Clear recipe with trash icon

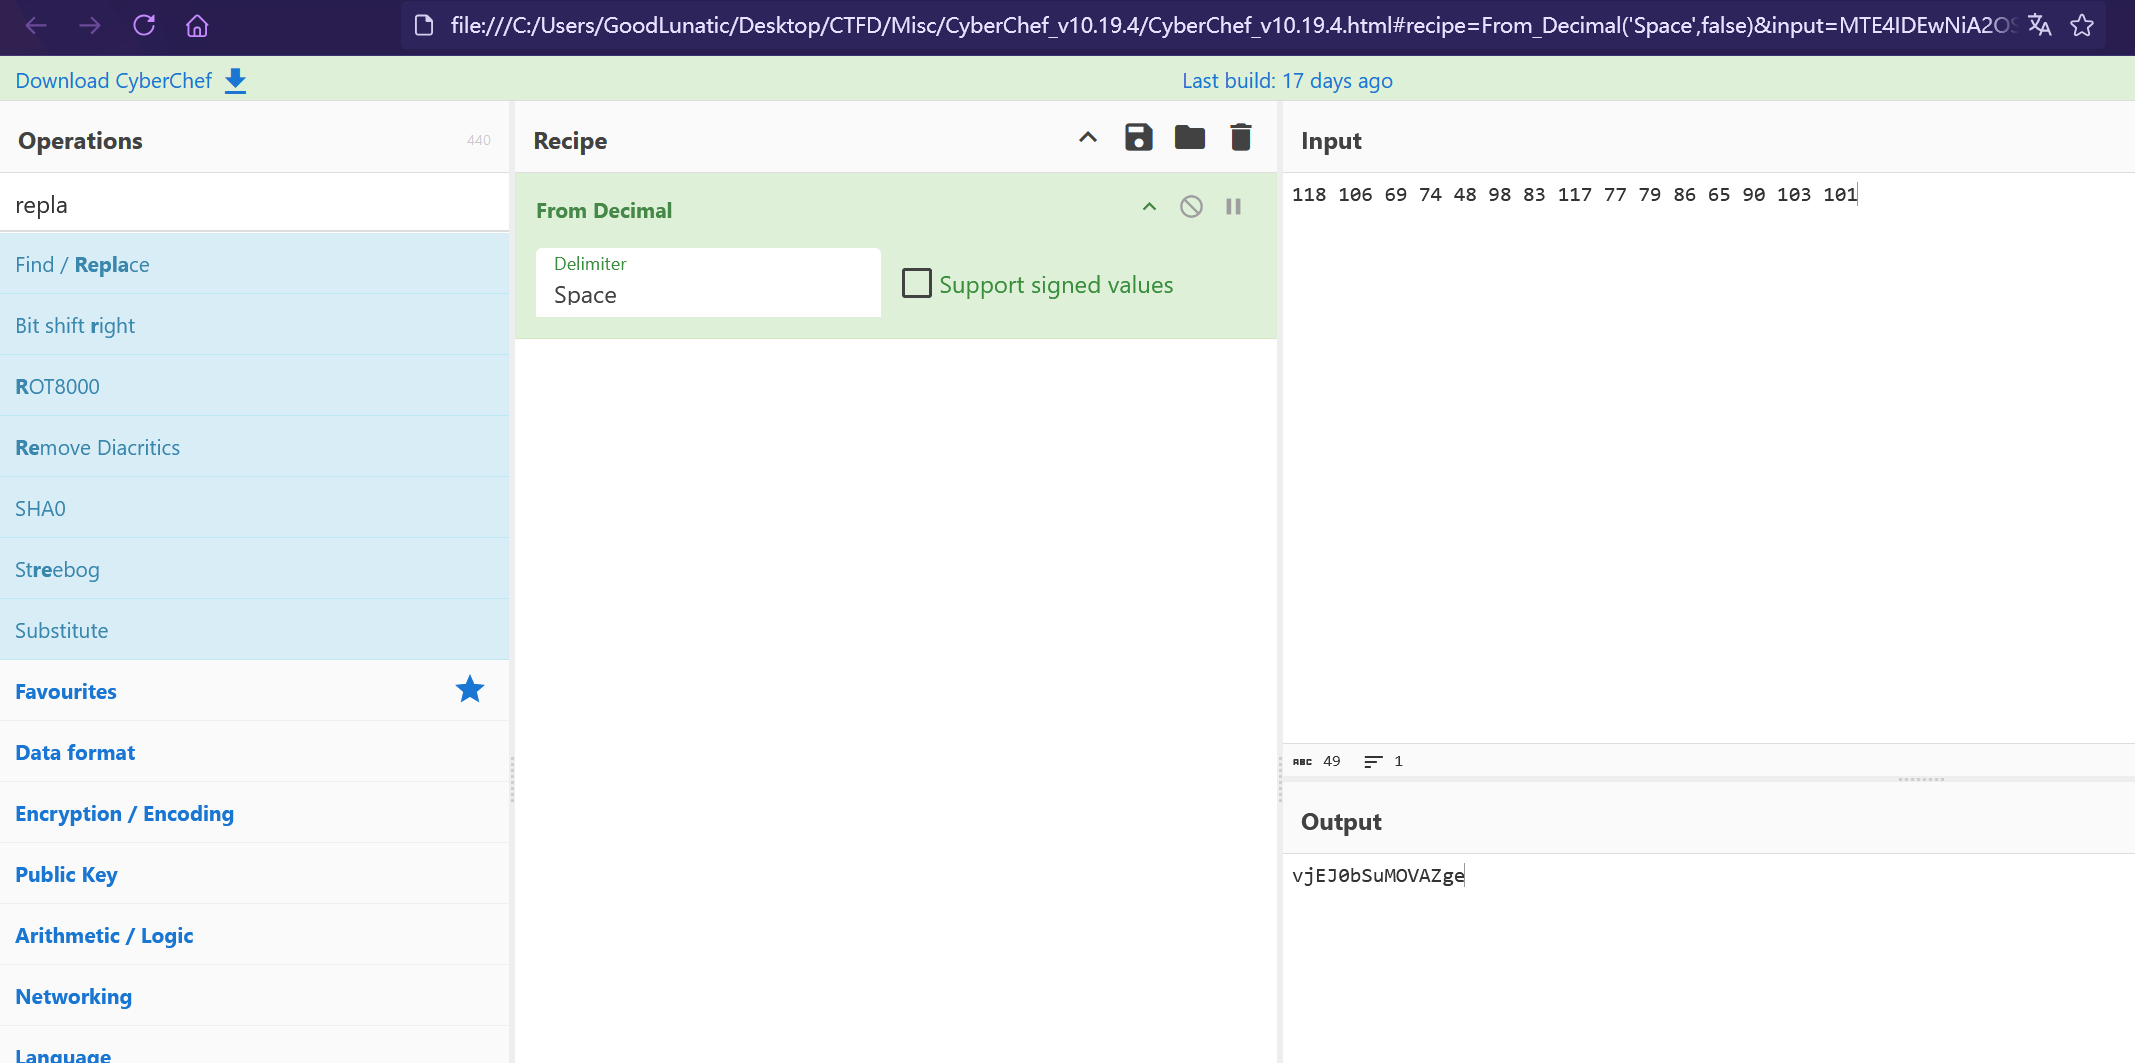point(1241,137)
